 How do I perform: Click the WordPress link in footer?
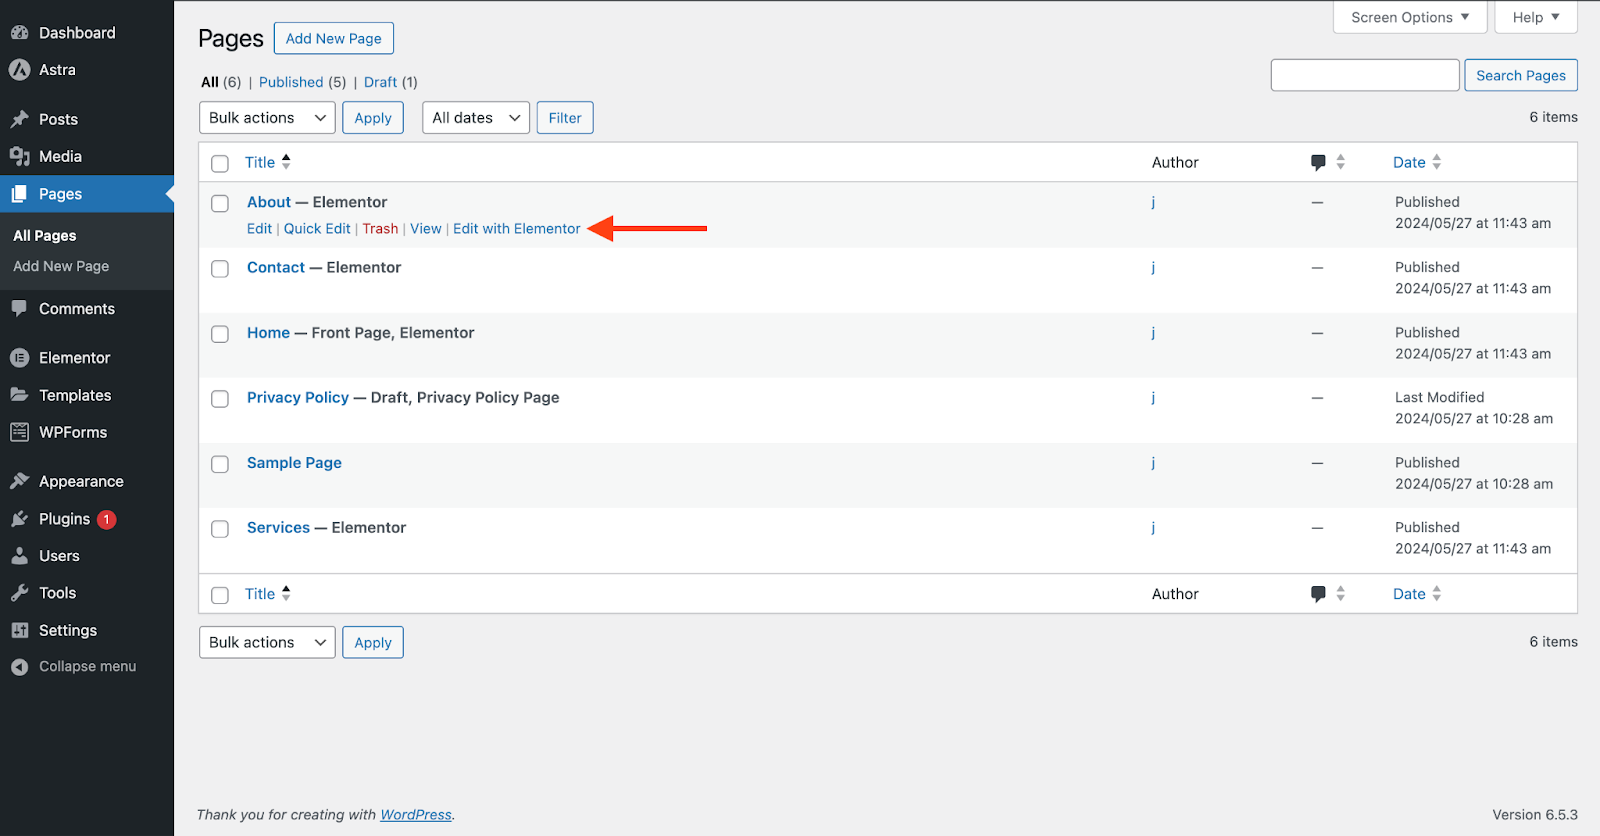click(416, 815)
